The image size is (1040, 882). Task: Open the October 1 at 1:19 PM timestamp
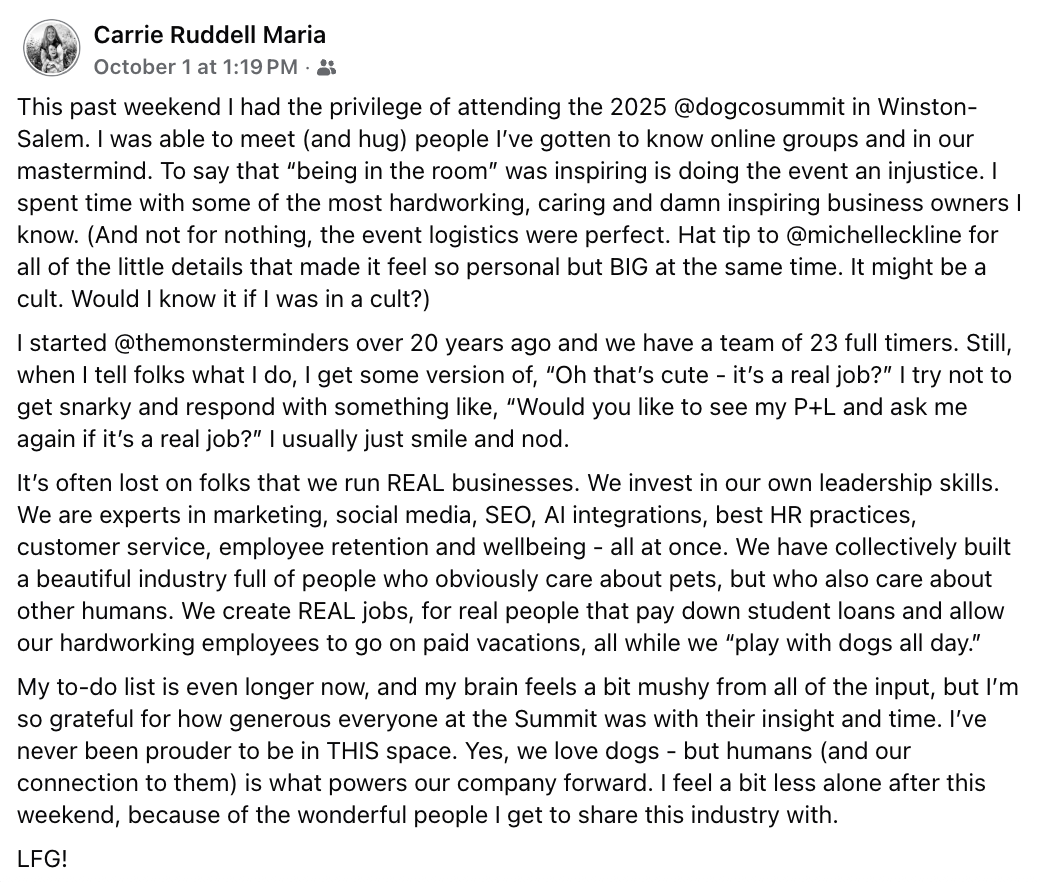coord(196,67)
